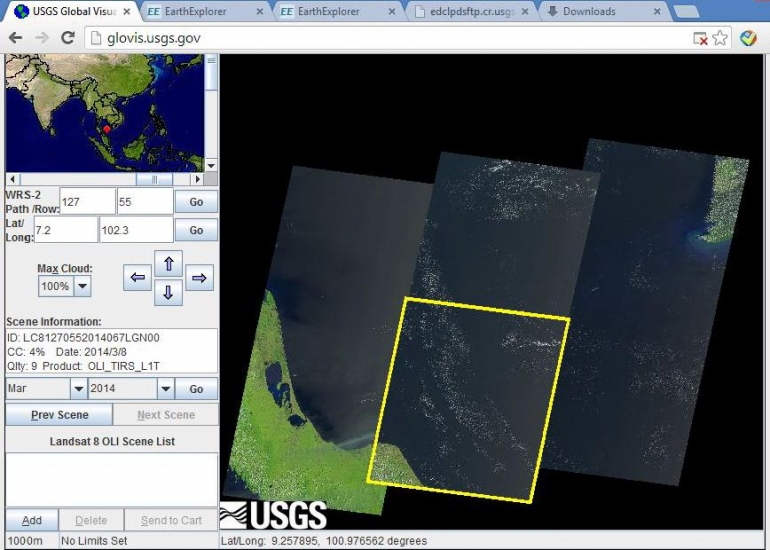770x550 pixels.
Task: Click Go beside WRS-2 Path/Row
Action: click(196, 202)
